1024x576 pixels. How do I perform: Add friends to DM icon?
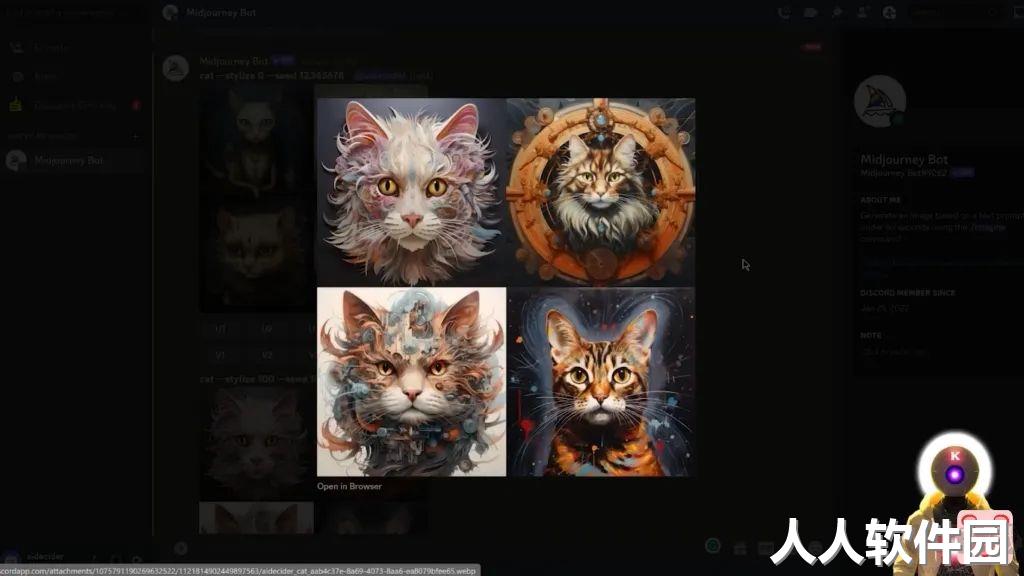point(863,12)
